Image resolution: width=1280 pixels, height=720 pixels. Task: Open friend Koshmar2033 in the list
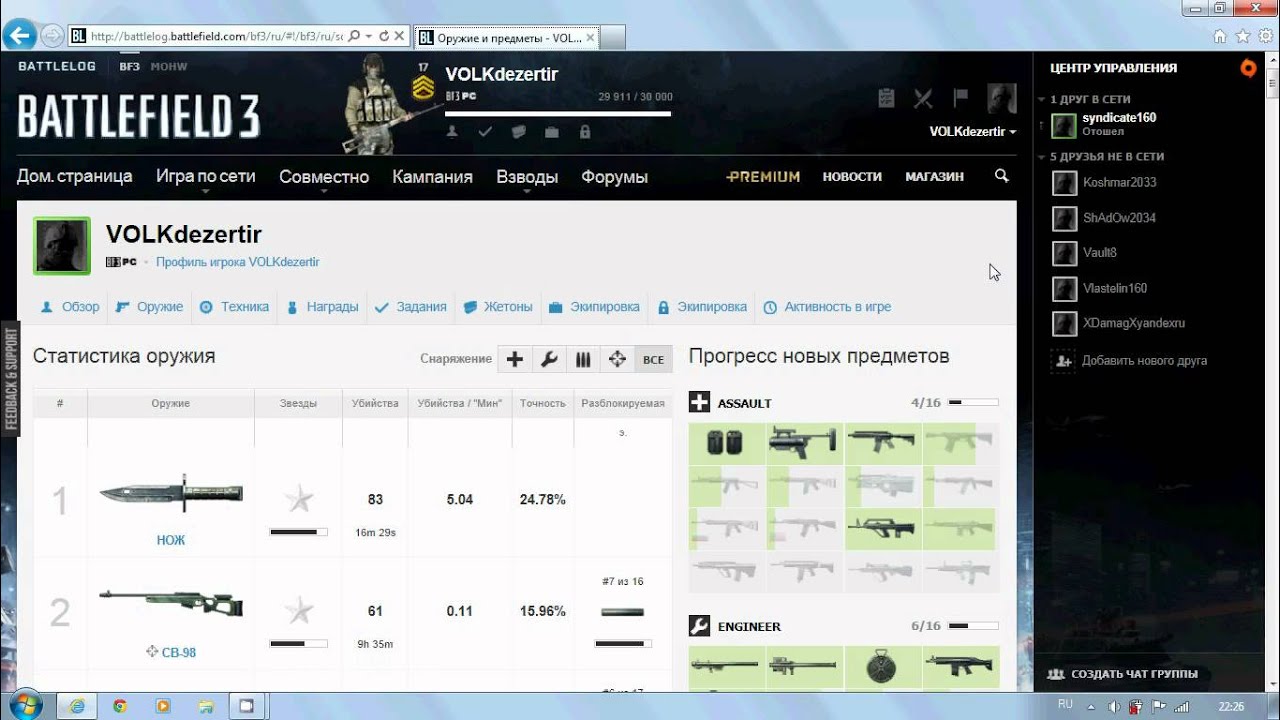1119,183
